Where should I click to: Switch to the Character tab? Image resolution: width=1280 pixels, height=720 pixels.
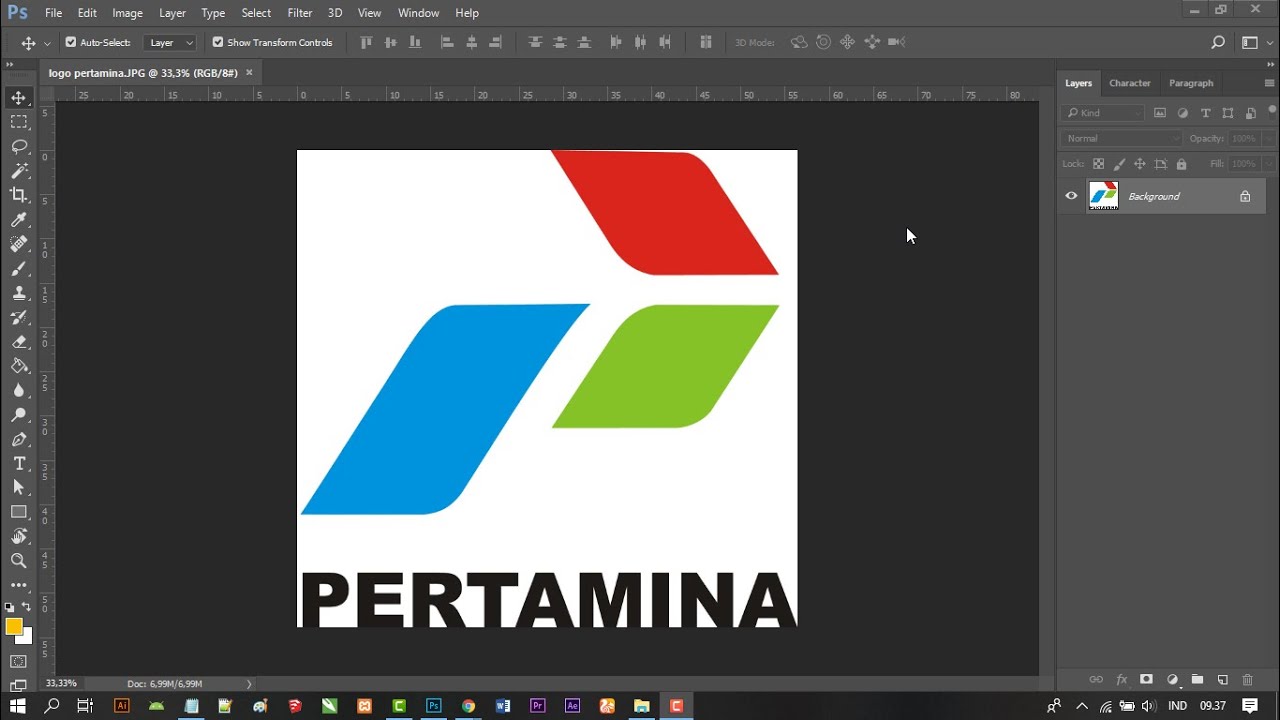click(x=1130, y=83)
